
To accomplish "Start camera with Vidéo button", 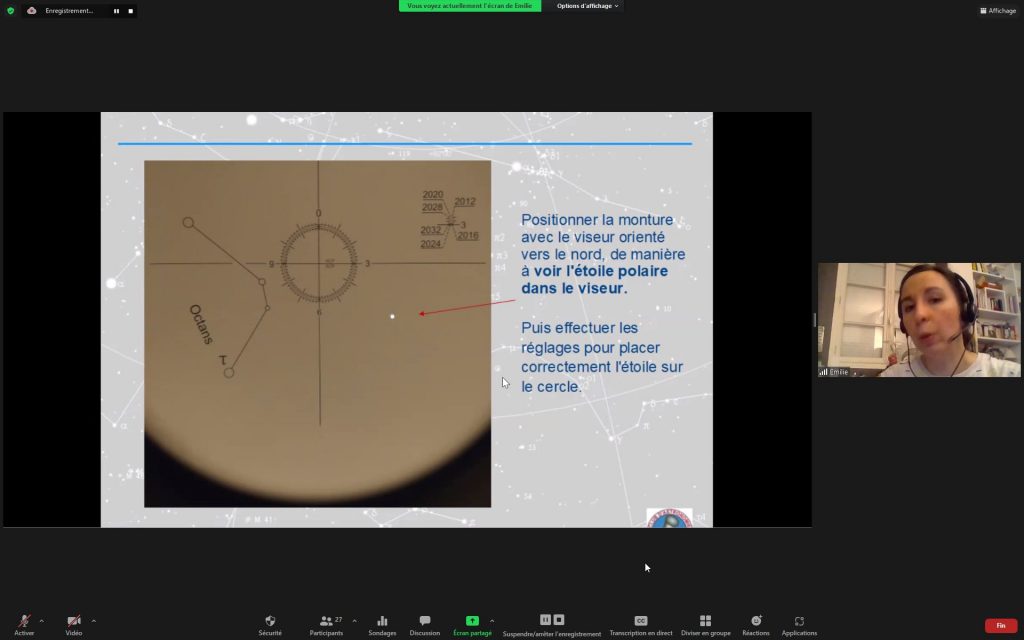I will click(74, 625).
